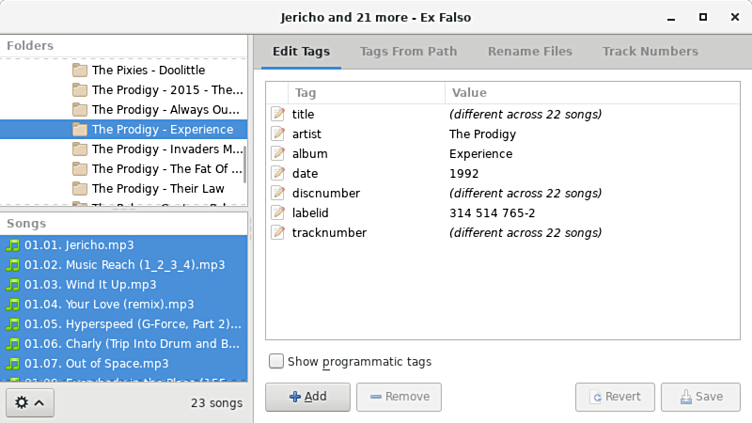752x423 pixels.
Task: Click the Save button
Action: point(700,396)
